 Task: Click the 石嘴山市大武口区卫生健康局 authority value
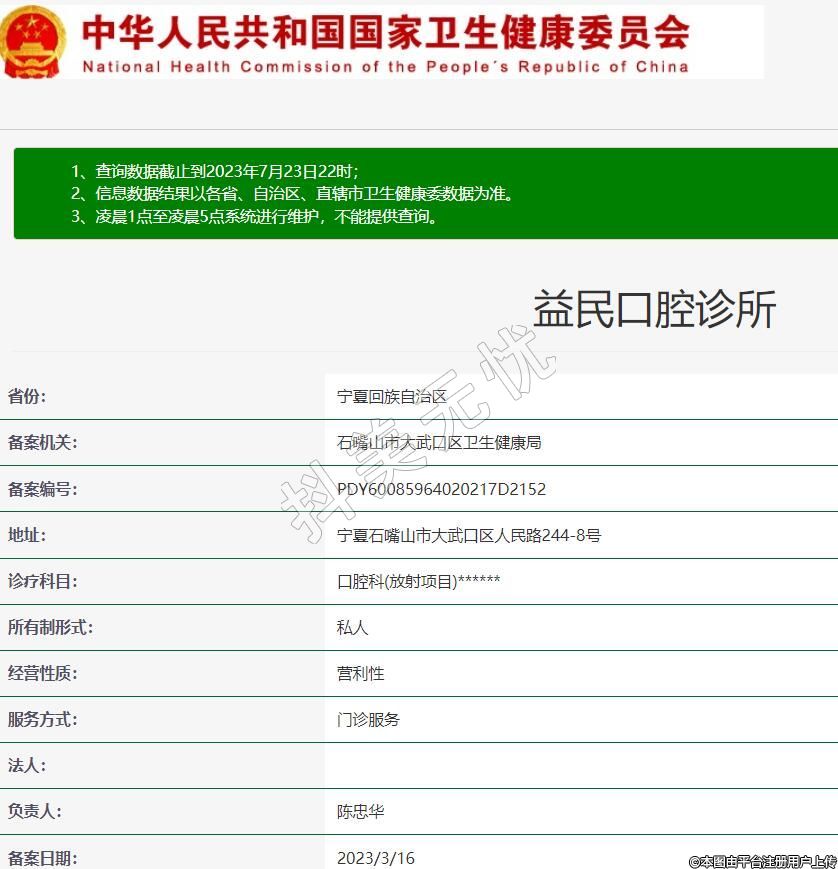coord(439,442)
